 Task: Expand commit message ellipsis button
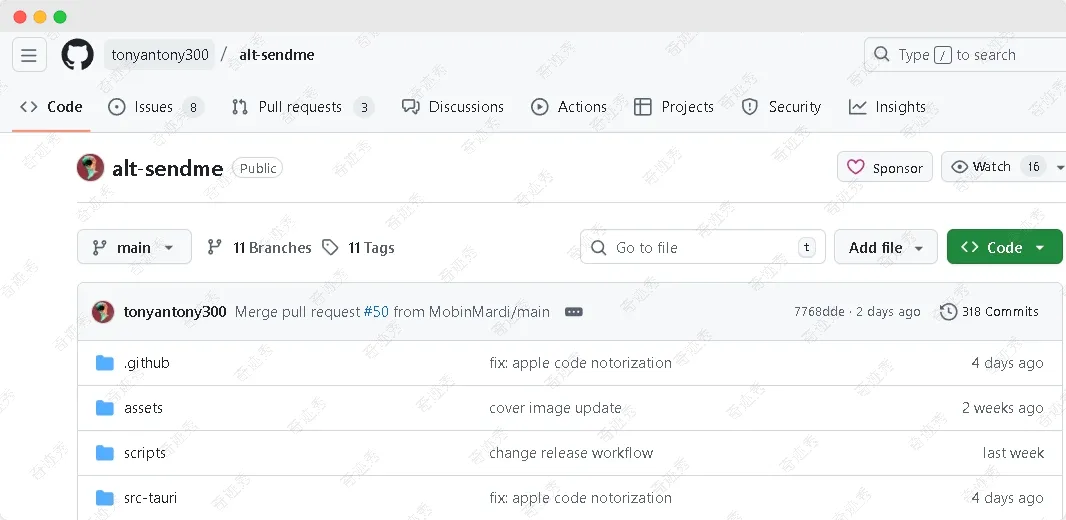pyautogui.click(x=573, y=312)
